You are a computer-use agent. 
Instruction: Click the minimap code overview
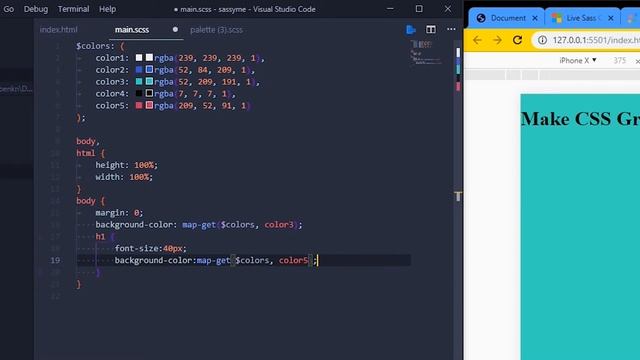(427, 52)
